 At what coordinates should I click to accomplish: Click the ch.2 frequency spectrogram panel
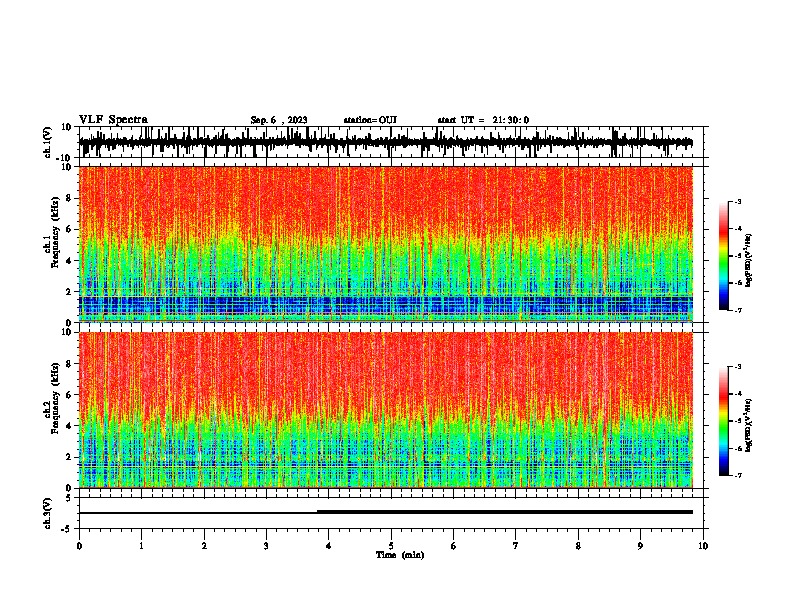(x=386, y=410)
